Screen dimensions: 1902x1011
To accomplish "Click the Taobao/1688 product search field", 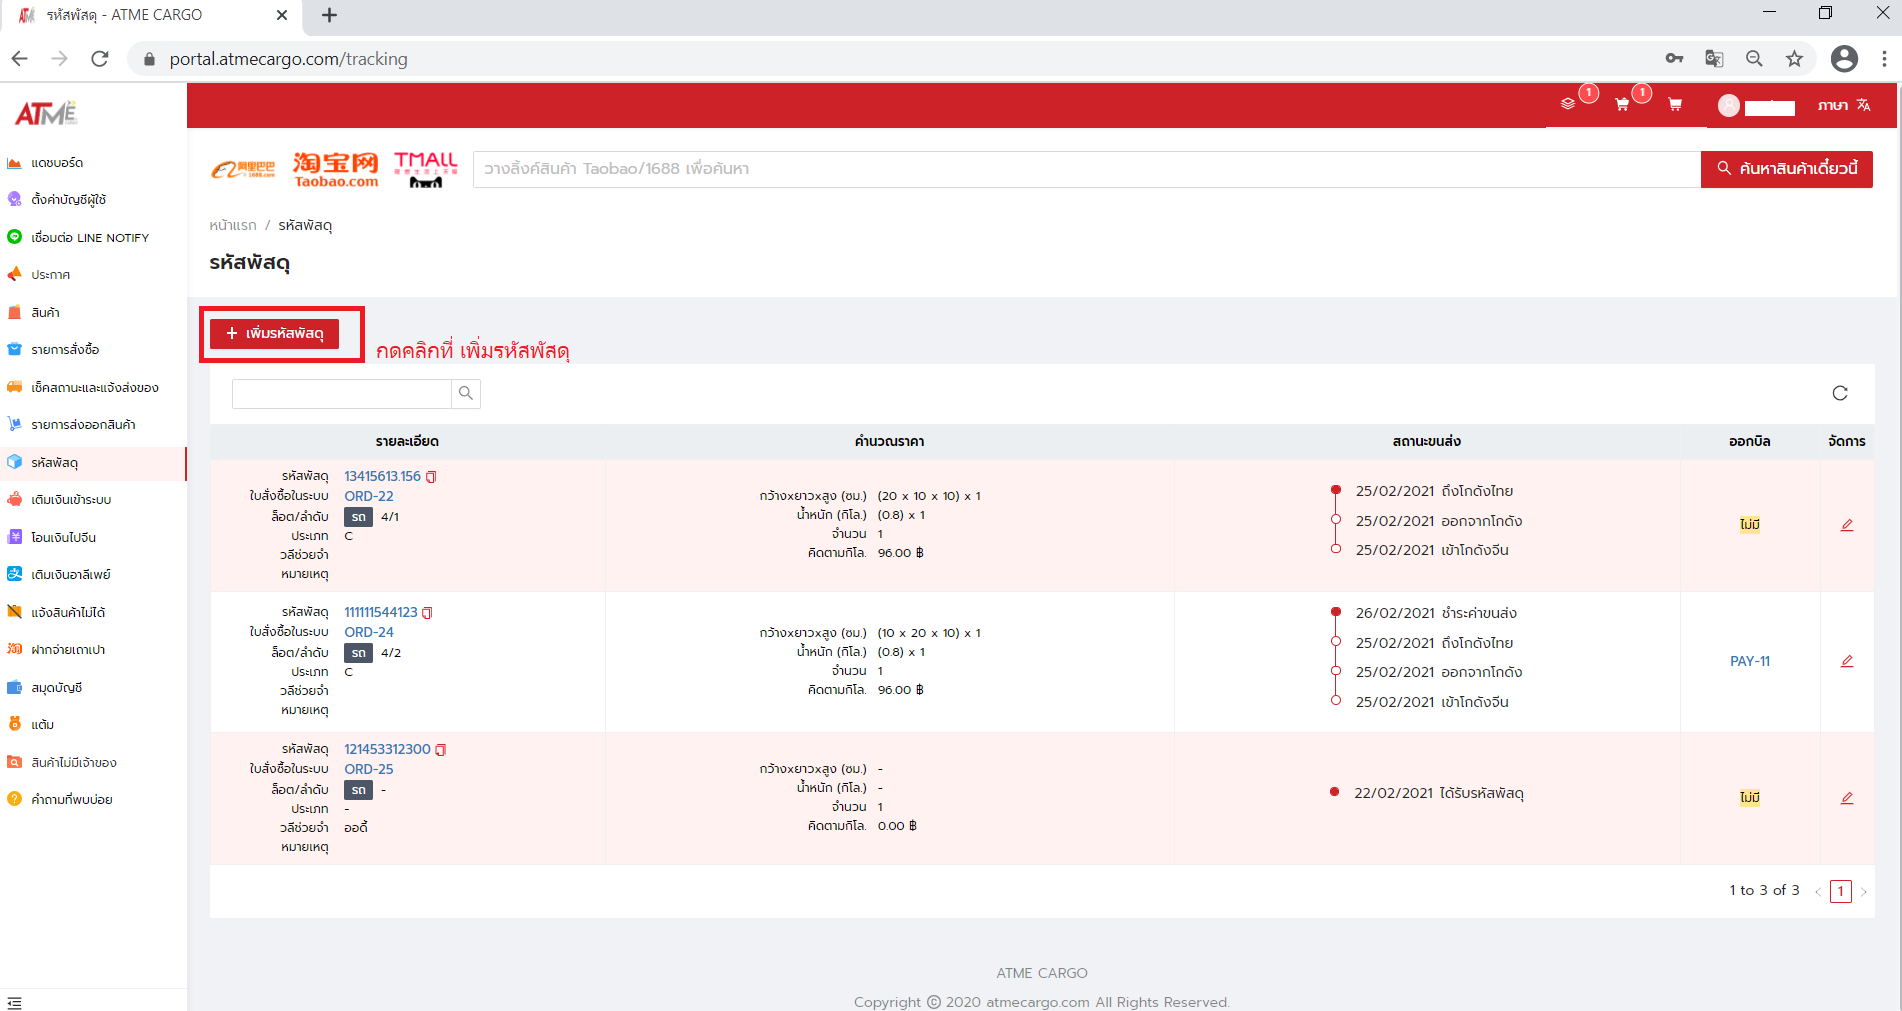I will (x=1086, y=169).
